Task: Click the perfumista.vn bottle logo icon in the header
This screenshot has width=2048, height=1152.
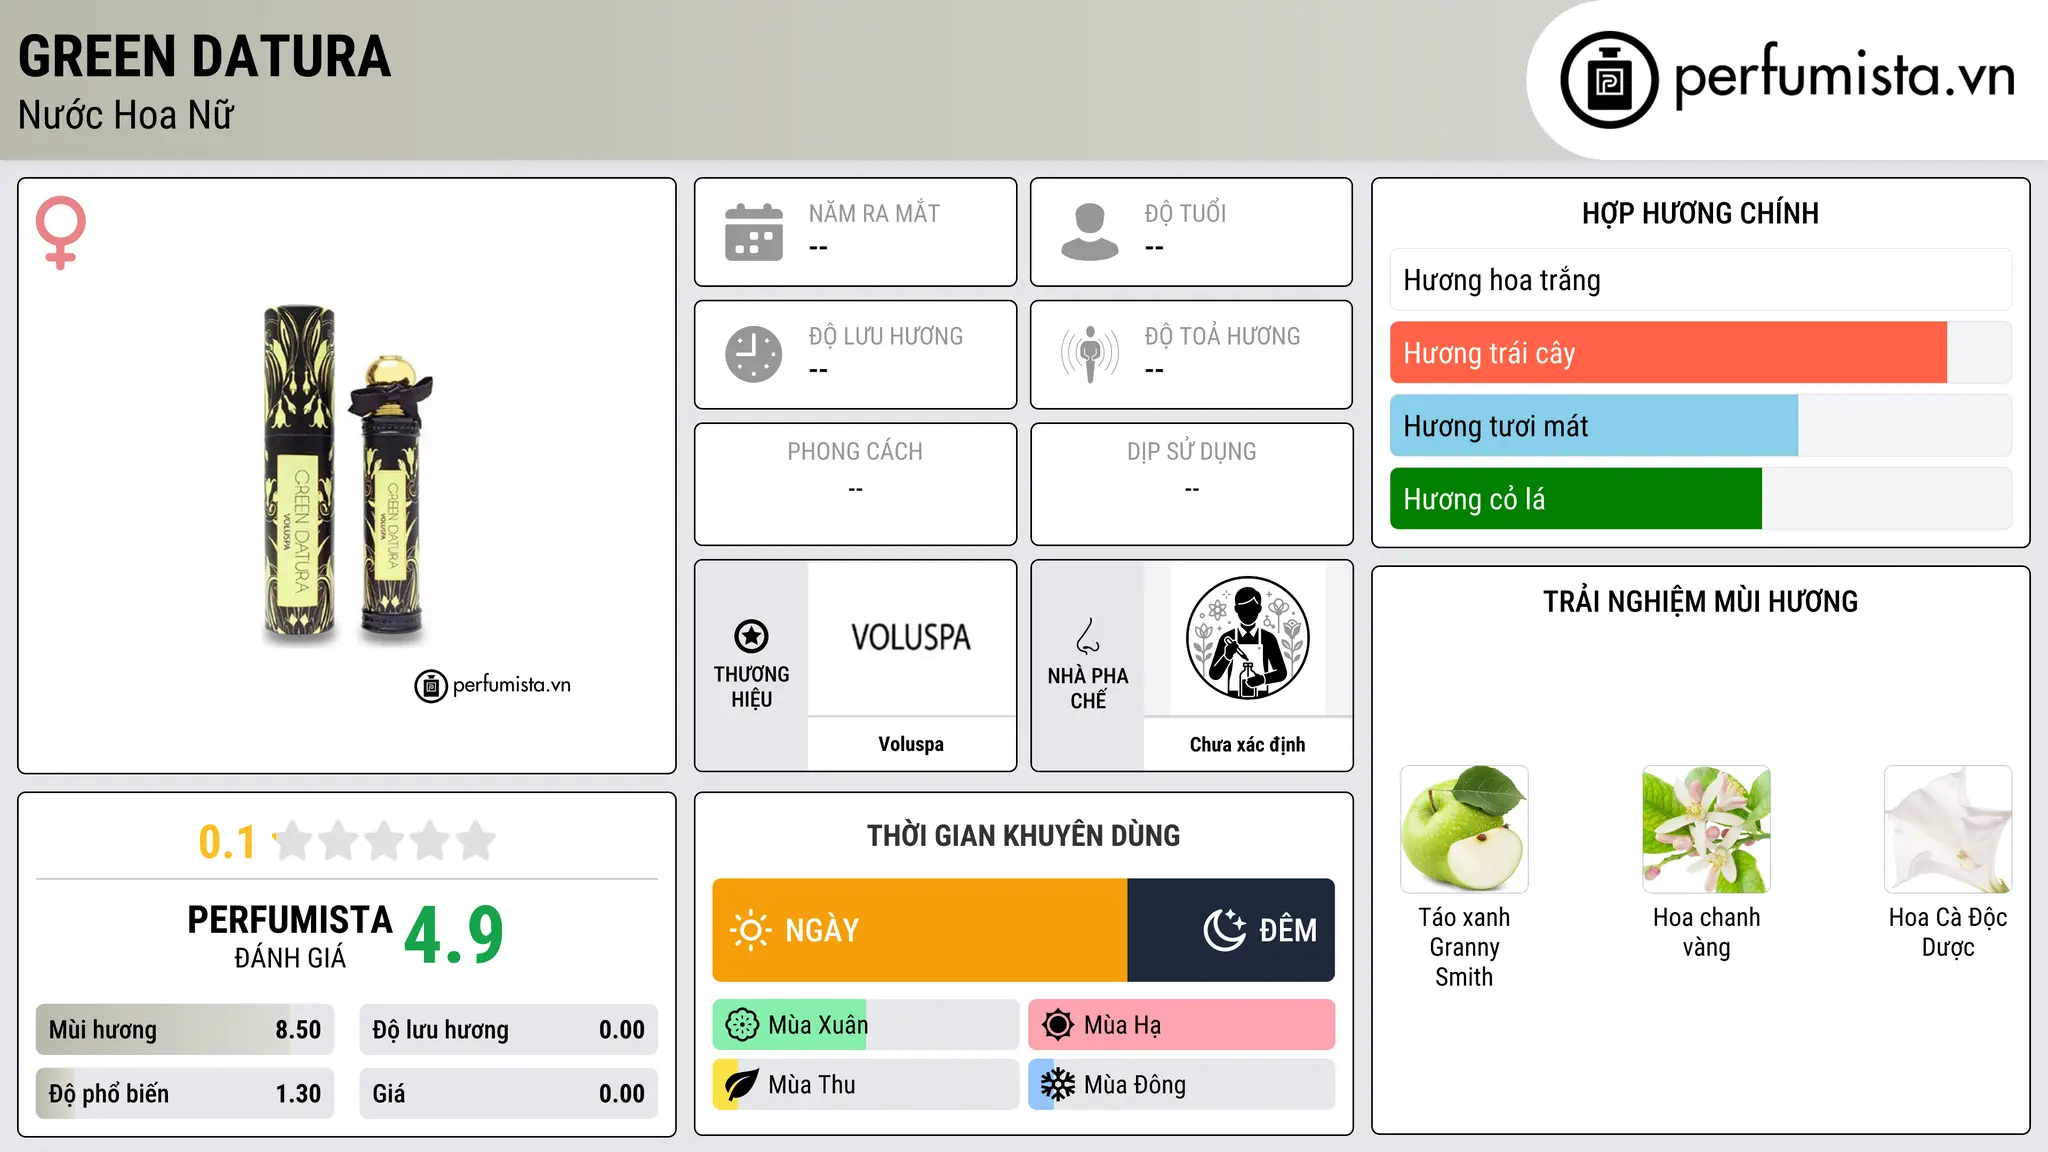Action: (1609, 80)
